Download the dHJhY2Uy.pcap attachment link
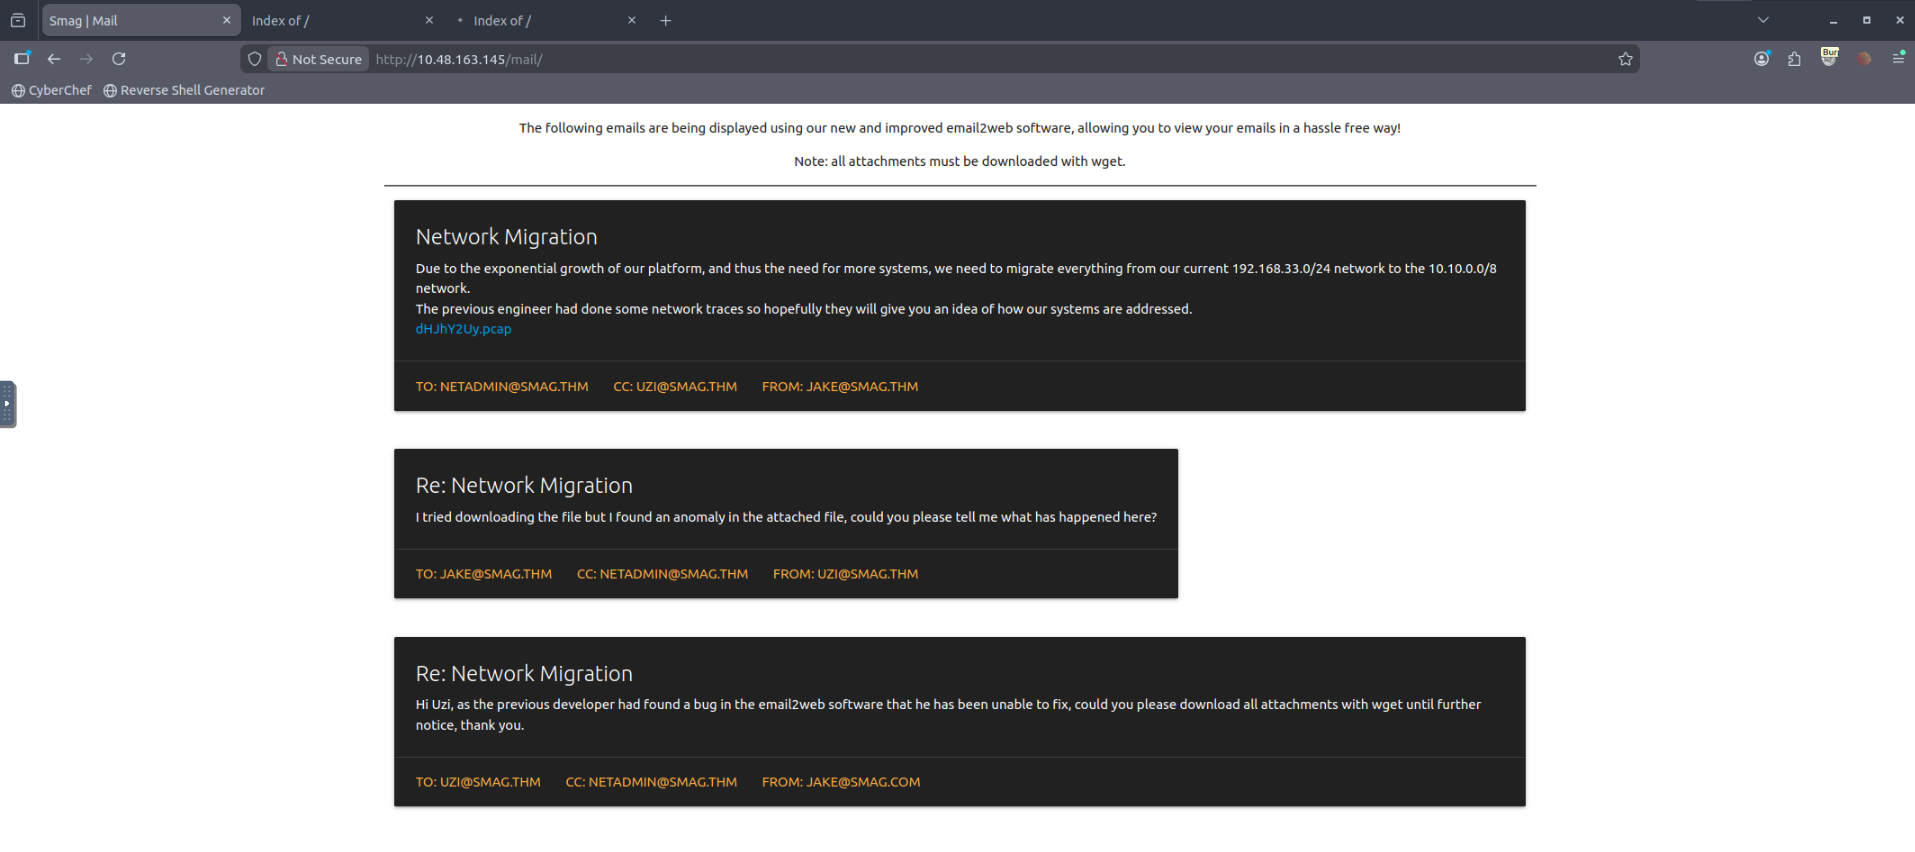The height and width of the screenshot is (852, 1915). [463, 329]
